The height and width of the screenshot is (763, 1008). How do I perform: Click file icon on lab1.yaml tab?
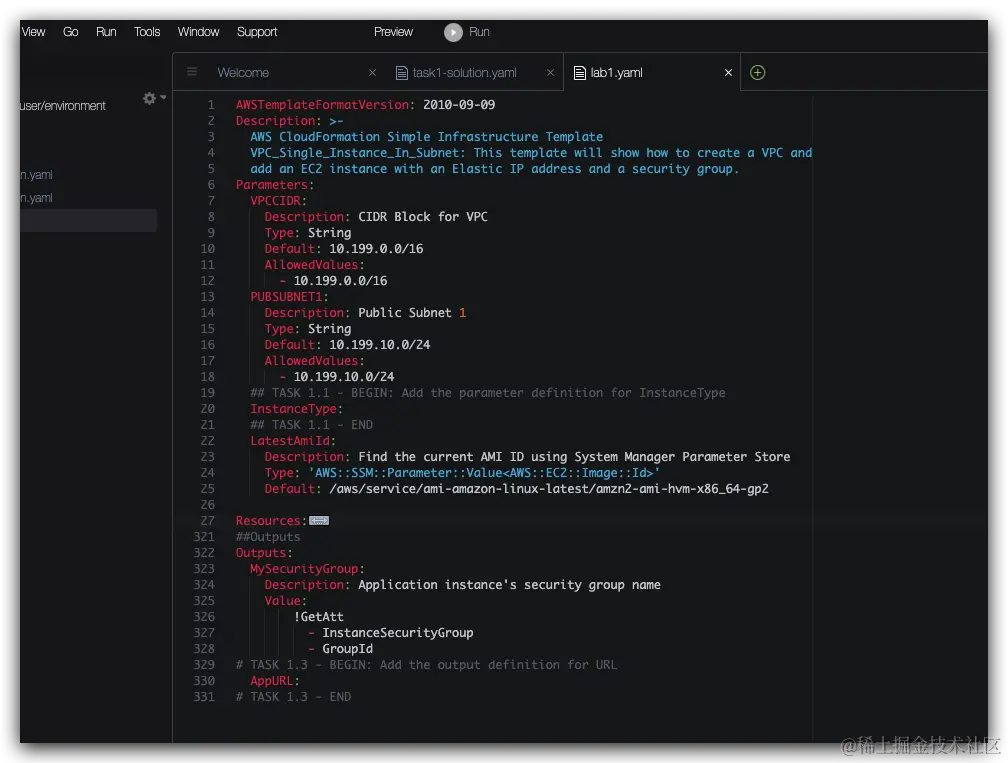click(579, 73)
